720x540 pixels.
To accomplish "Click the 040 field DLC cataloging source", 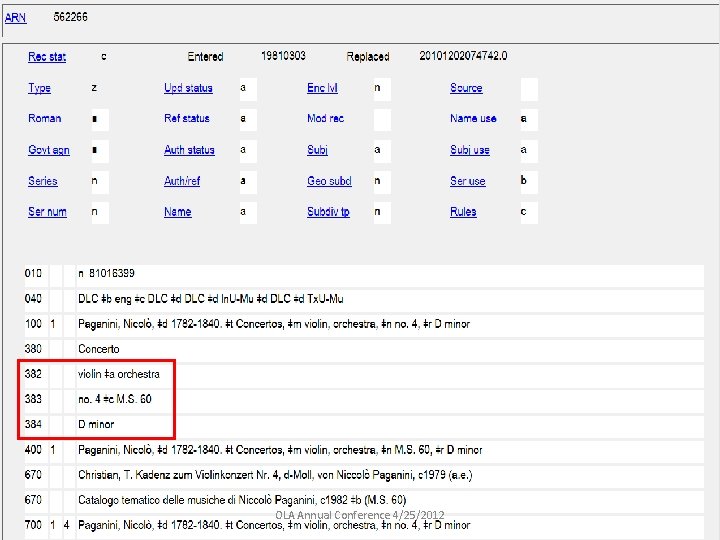I will tap(390, 299).
